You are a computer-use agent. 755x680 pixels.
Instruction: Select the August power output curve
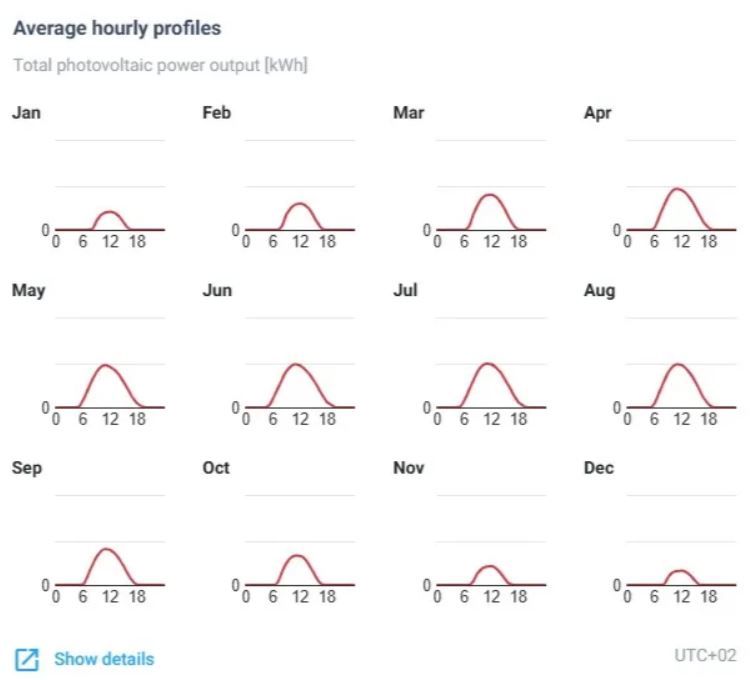click(x=679, y=366)
